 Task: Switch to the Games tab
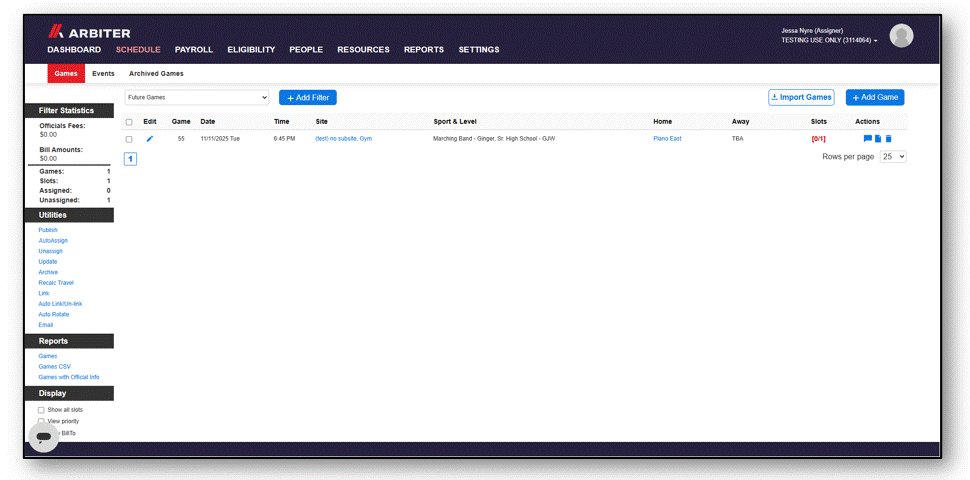(66, 74)
